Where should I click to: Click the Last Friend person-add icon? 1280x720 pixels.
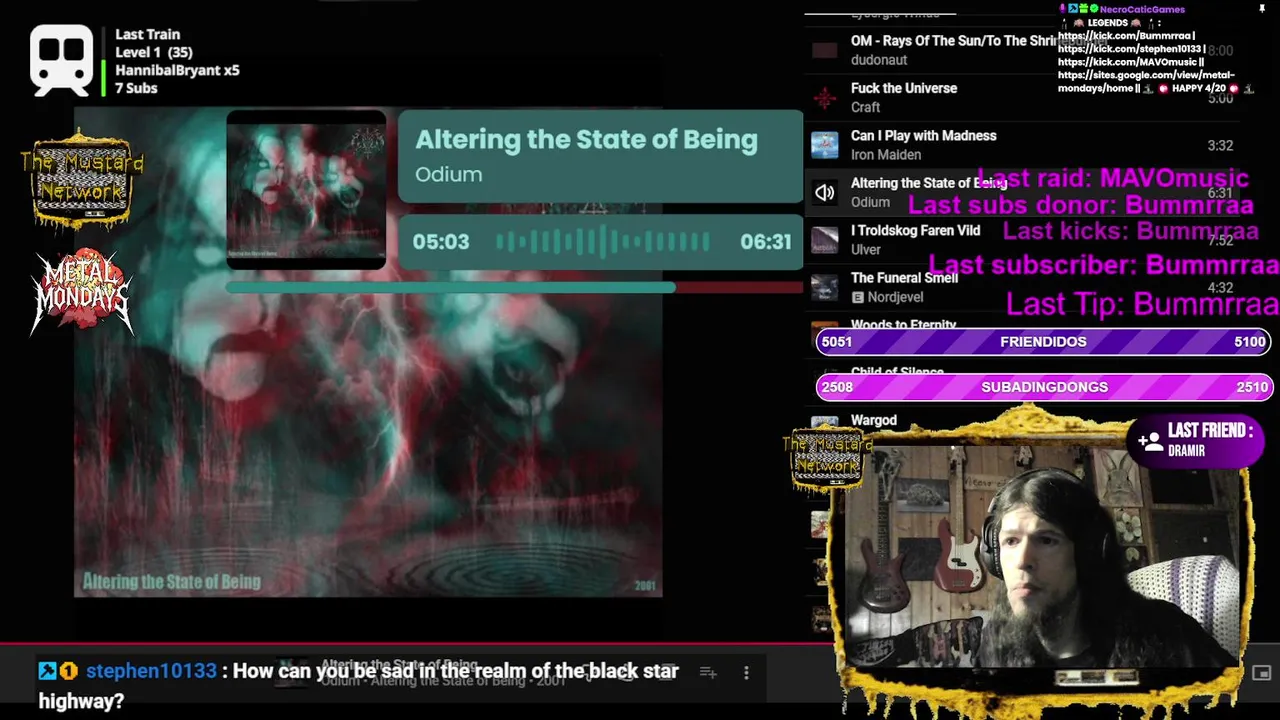click(1150, 440)
